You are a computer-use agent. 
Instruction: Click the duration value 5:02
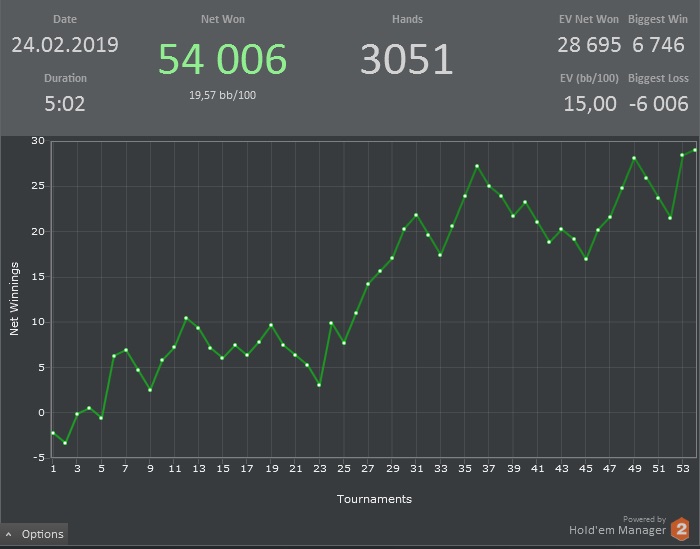tap(65, 104)
